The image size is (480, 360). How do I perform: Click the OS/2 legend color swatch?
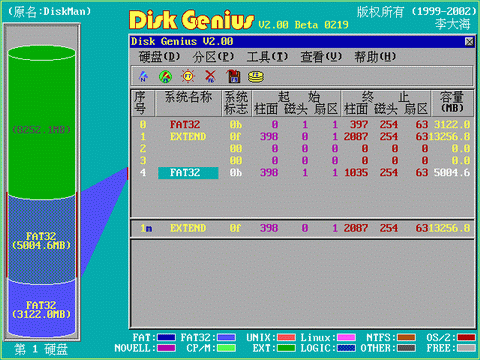tap(466, 338)
